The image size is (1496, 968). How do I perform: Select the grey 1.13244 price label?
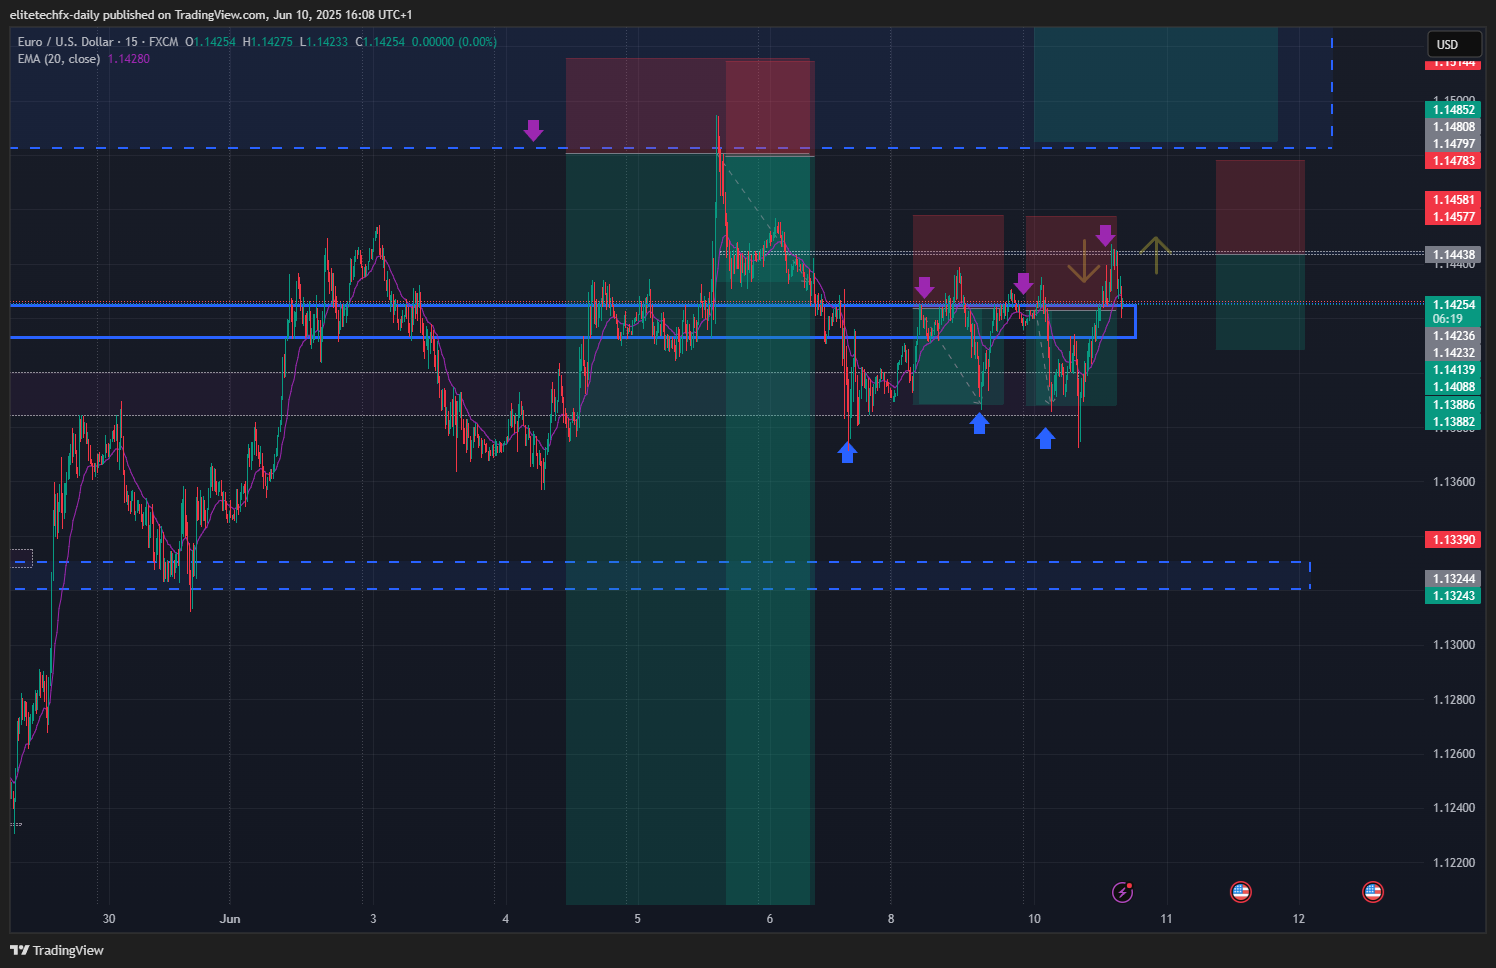1453,579
